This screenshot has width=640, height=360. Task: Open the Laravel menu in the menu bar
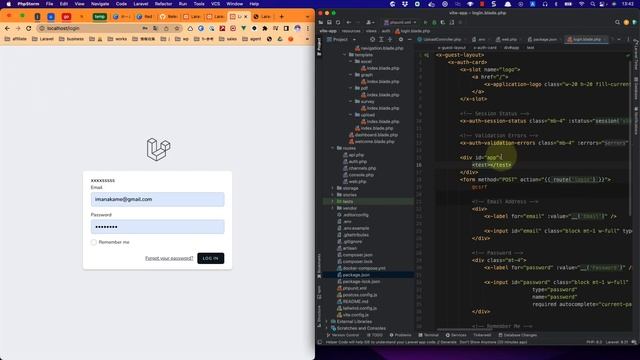pyautogui.click(x=141, y=4)
